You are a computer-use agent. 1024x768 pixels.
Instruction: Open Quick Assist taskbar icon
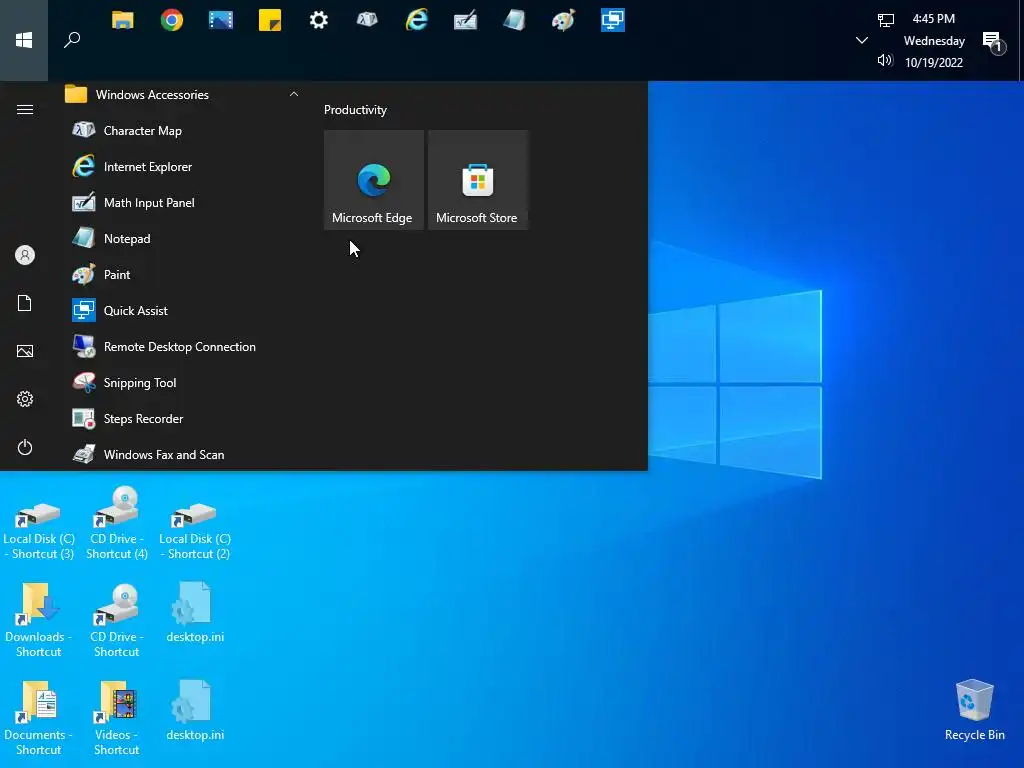pos(613,20)
